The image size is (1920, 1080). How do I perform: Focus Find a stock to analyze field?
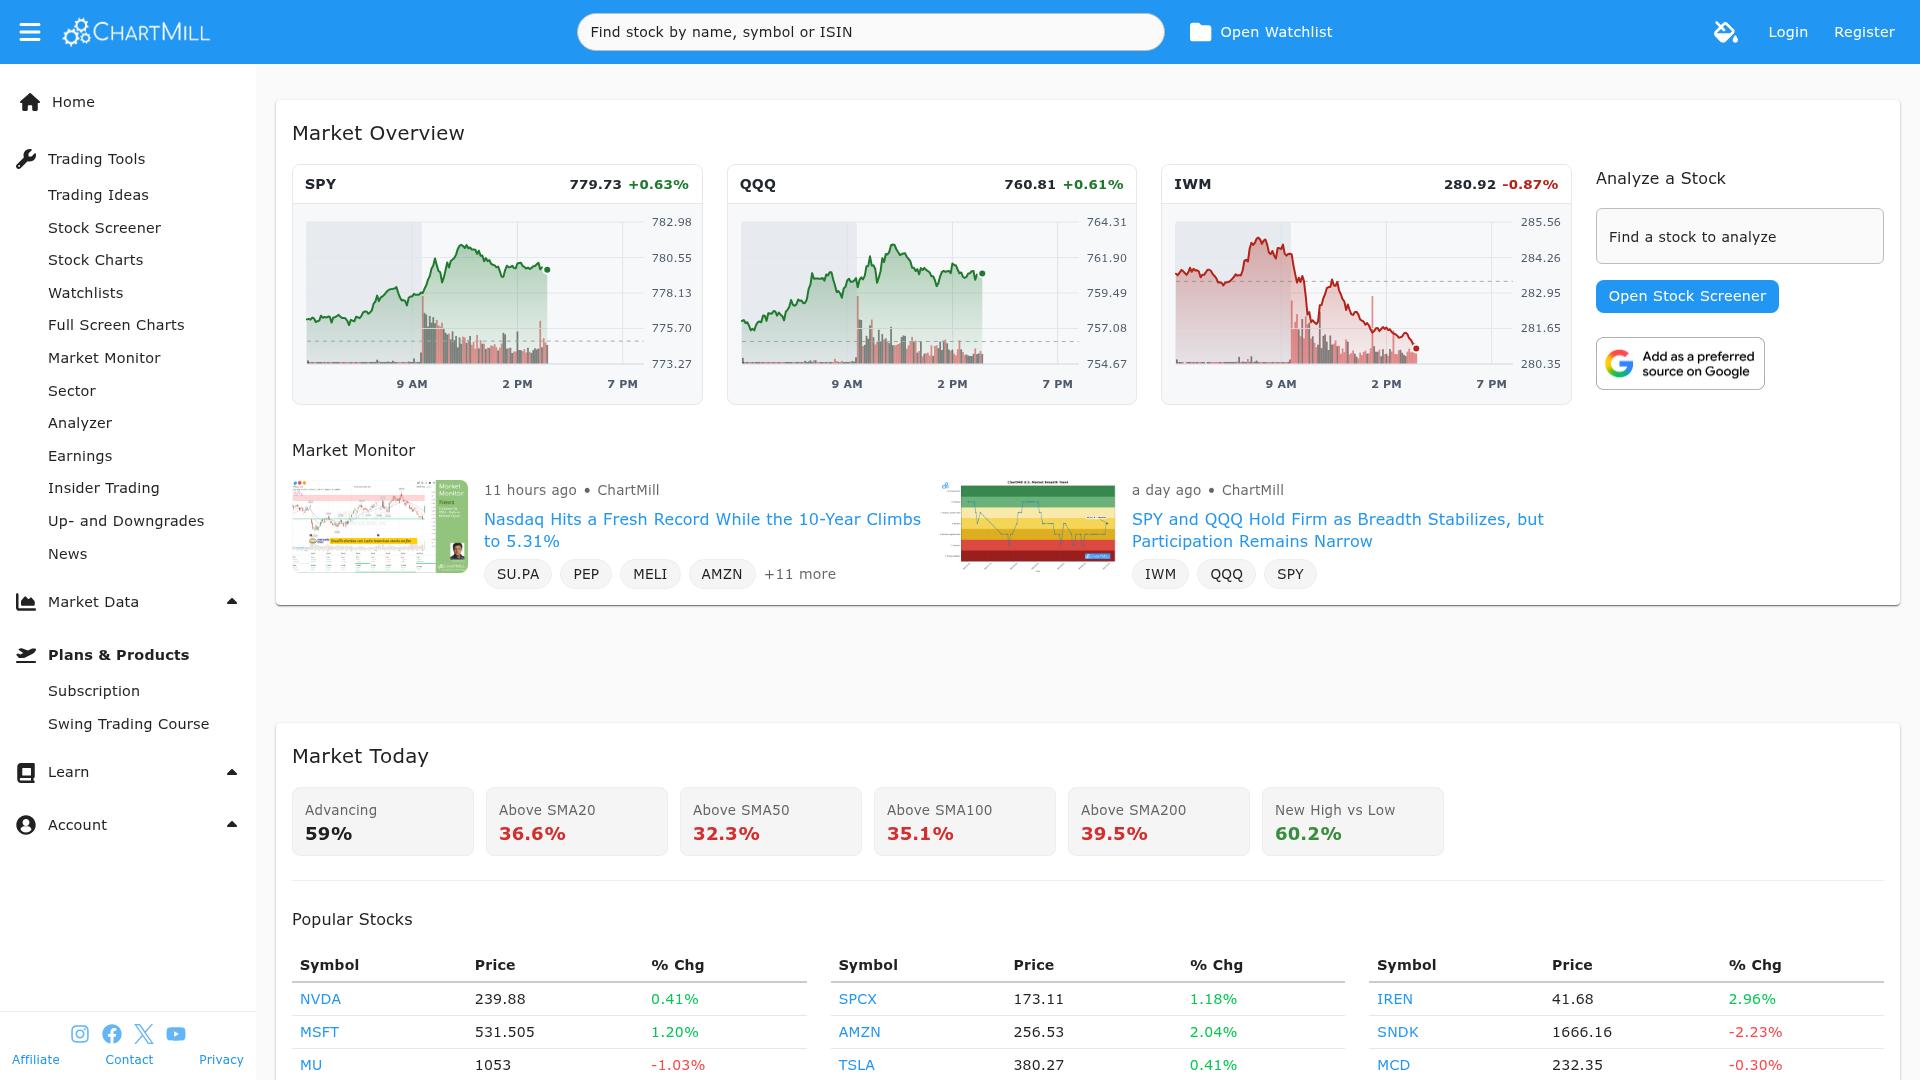click(1739, 236)
